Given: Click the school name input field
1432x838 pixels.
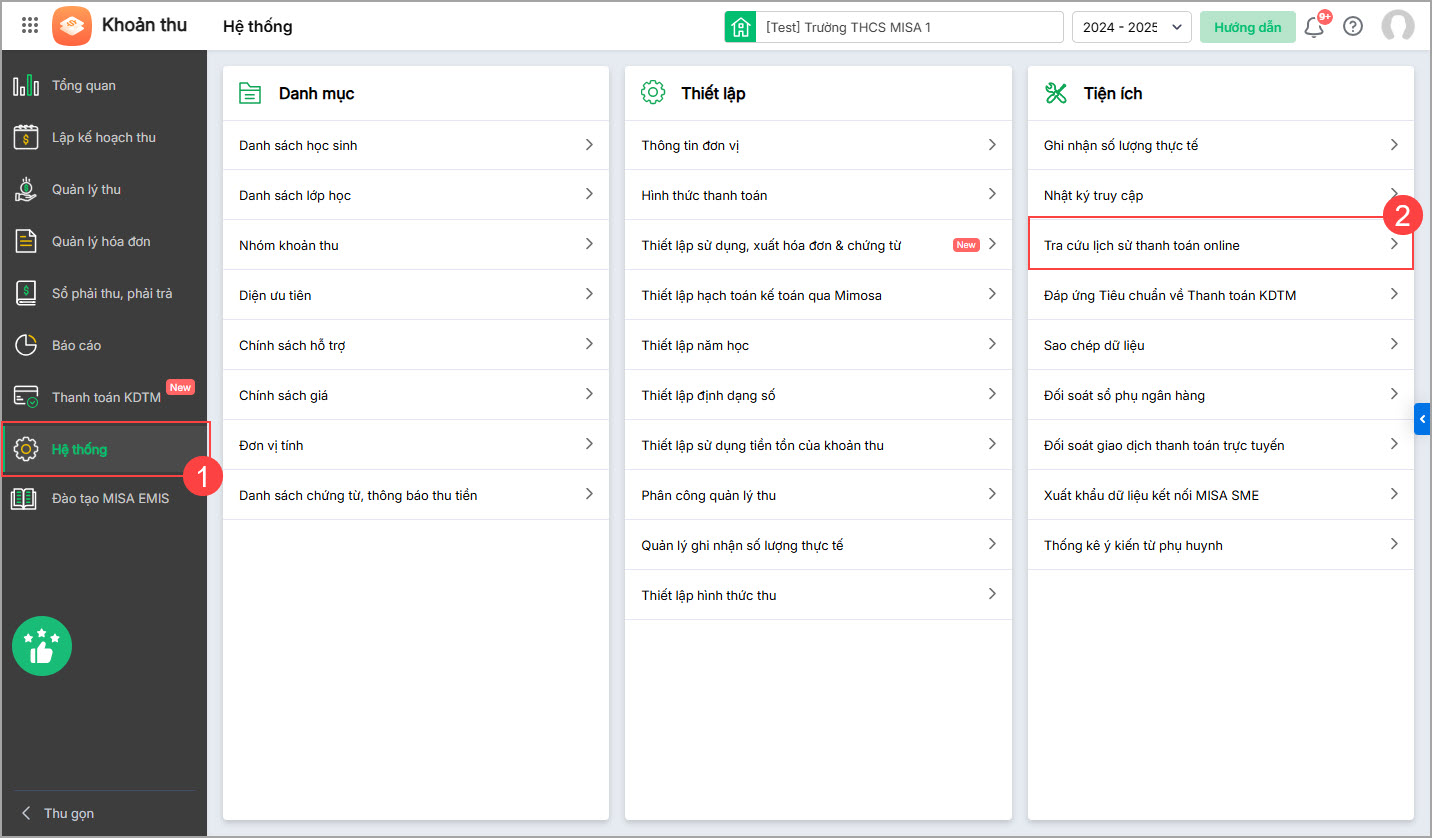Looking at the screenshot, I should tap(908, 27).
